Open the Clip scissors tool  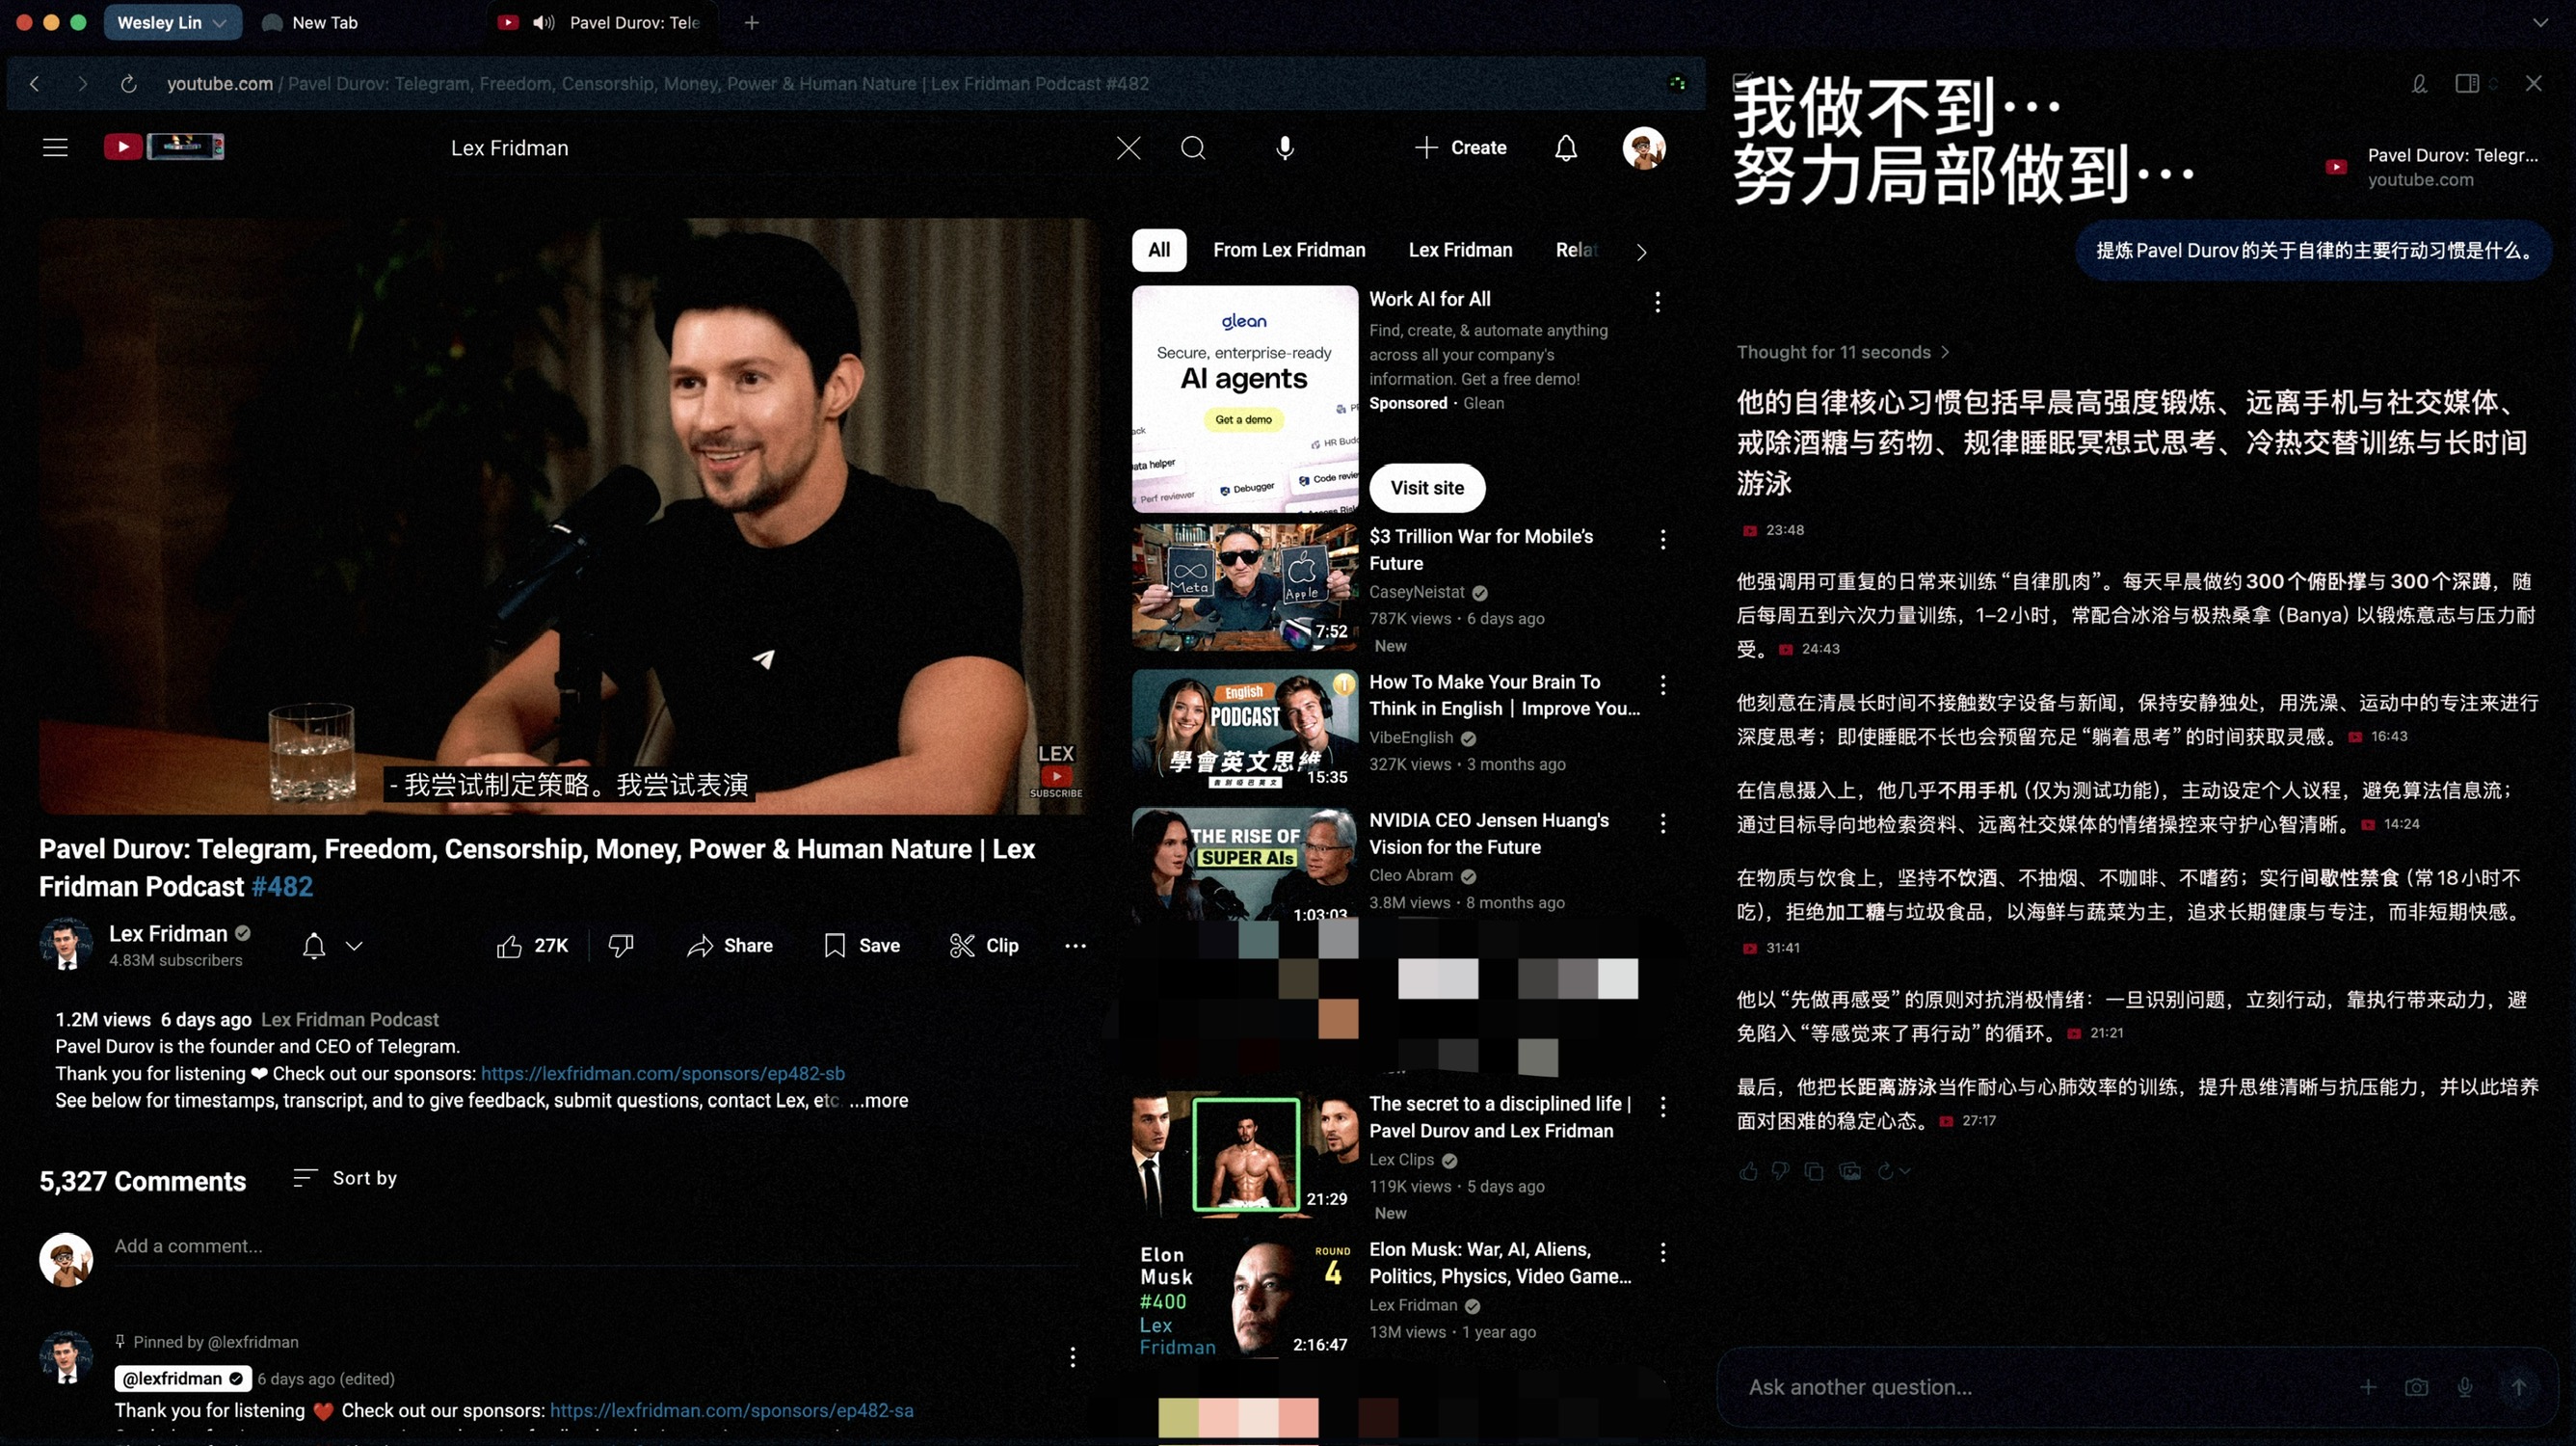pyautogui.click(x=983, y=946)
